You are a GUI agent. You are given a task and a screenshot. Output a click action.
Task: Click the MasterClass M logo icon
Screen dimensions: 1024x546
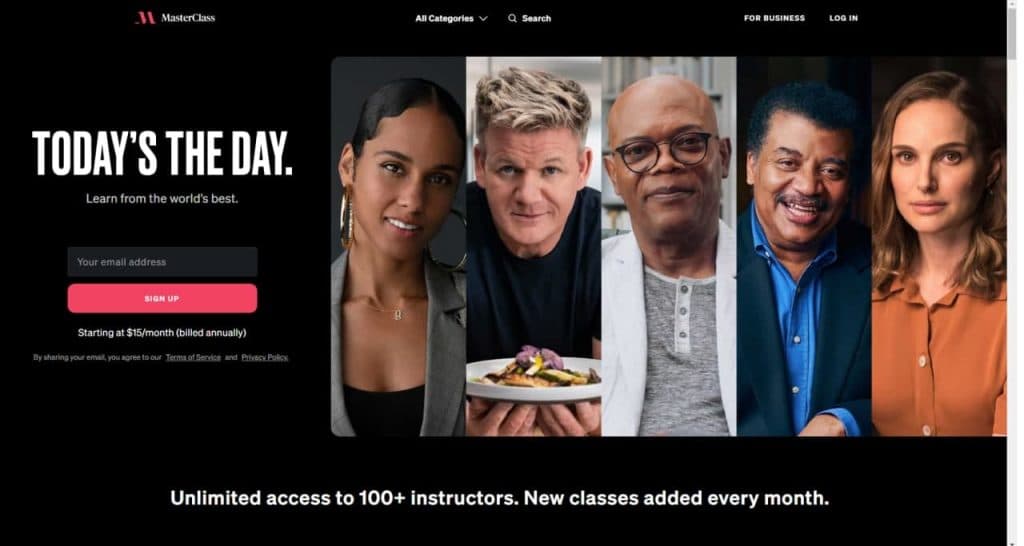coord(144,18)
